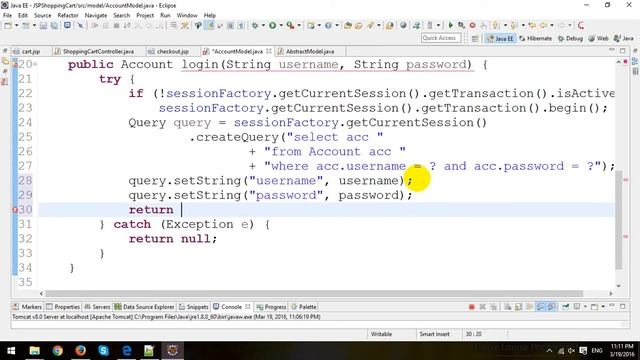Close the AccountModel.java editor tab
The image size is (640, 360).
click(269, 51)
